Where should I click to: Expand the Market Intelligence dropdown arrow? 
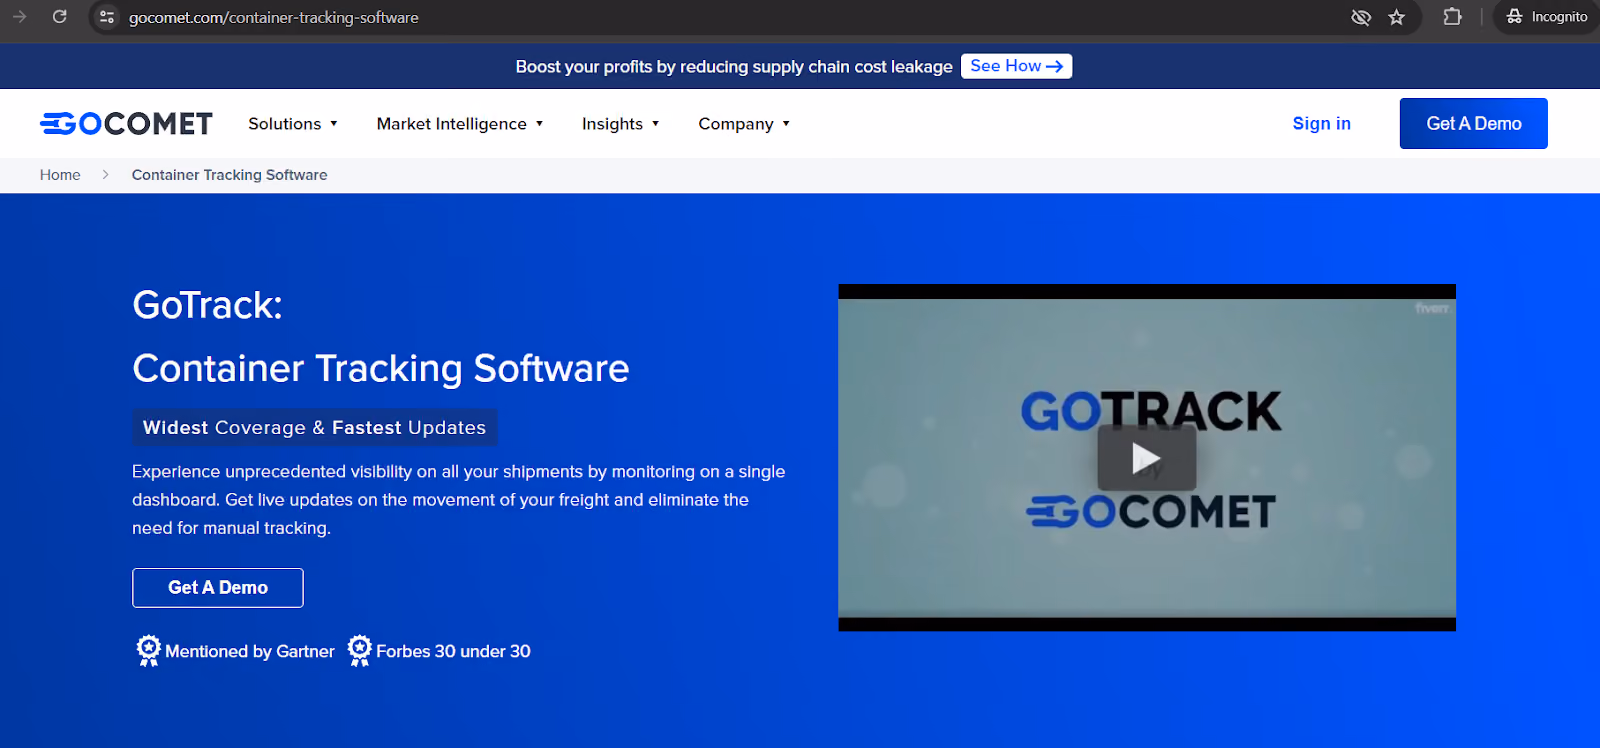pyautogui.click(x=539, y=124)
